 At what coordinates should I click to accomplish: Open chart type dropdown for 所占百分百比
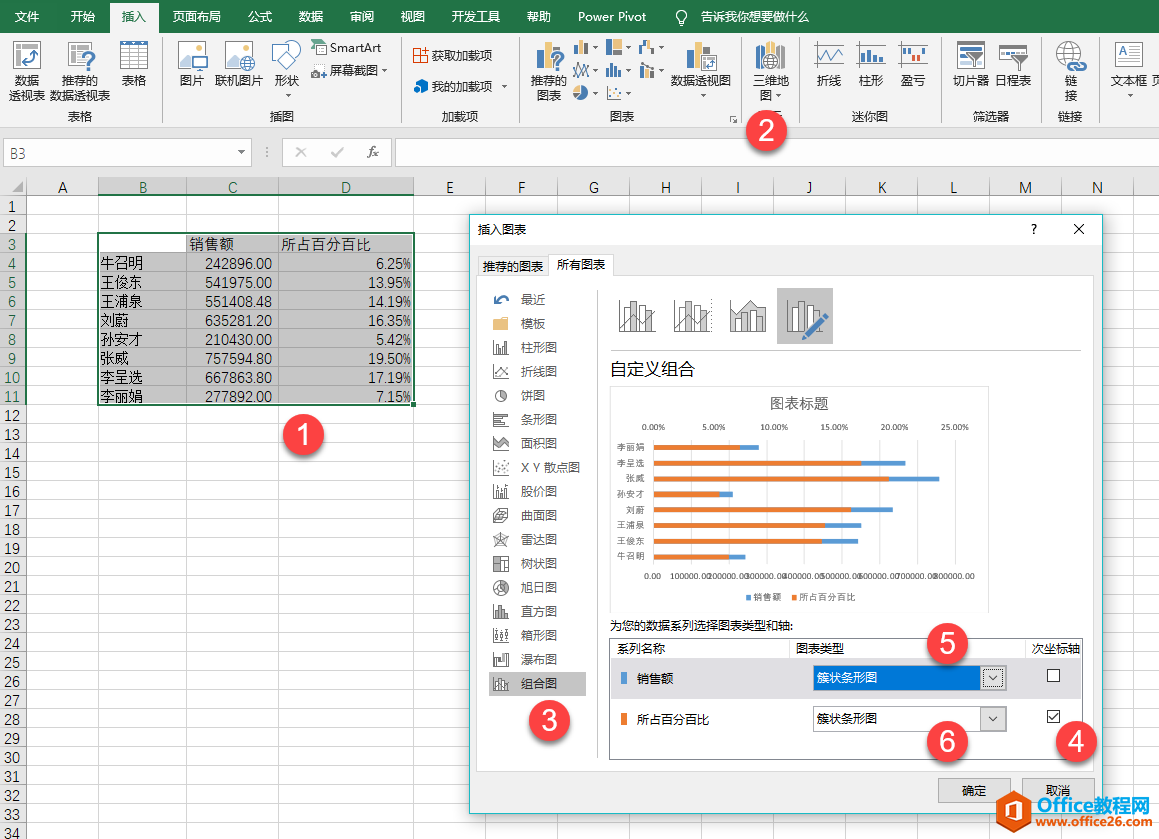[993, 719]
